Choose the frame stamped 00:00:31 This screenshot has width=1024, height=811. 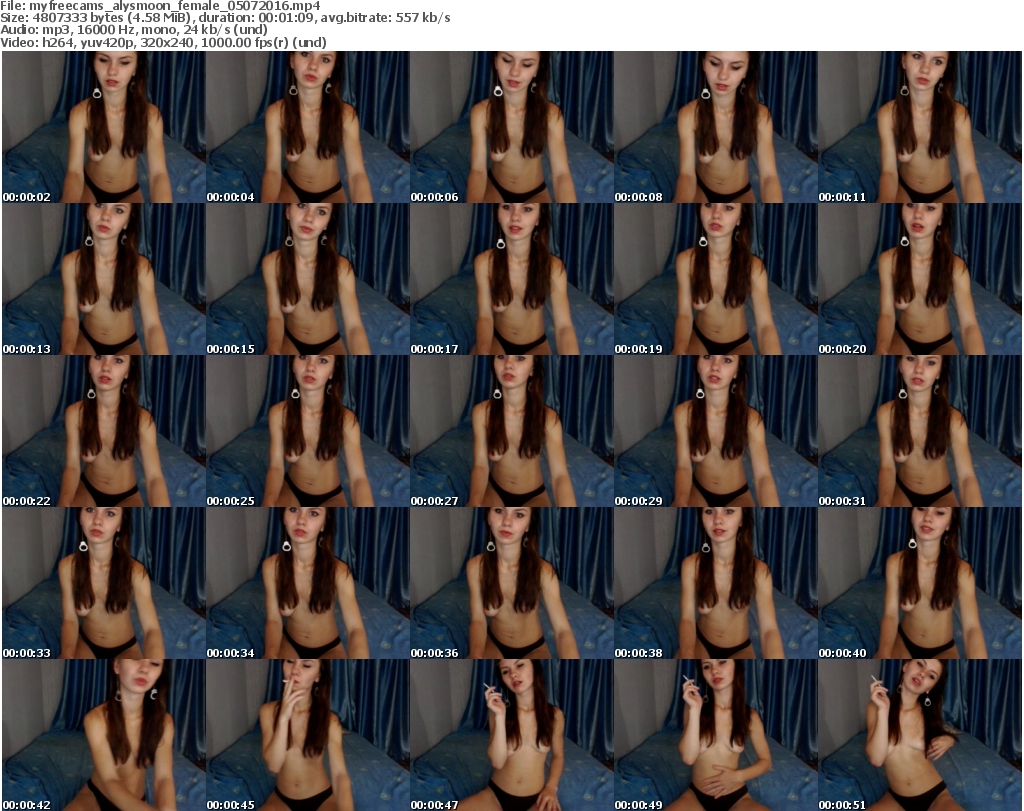tap(920, 432)
